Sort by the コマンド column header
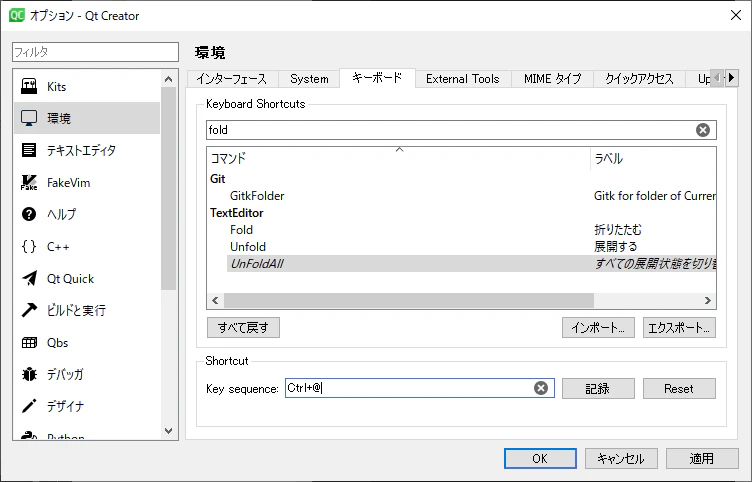This screenshot has width=752, height=482. [x=399, y=158]
